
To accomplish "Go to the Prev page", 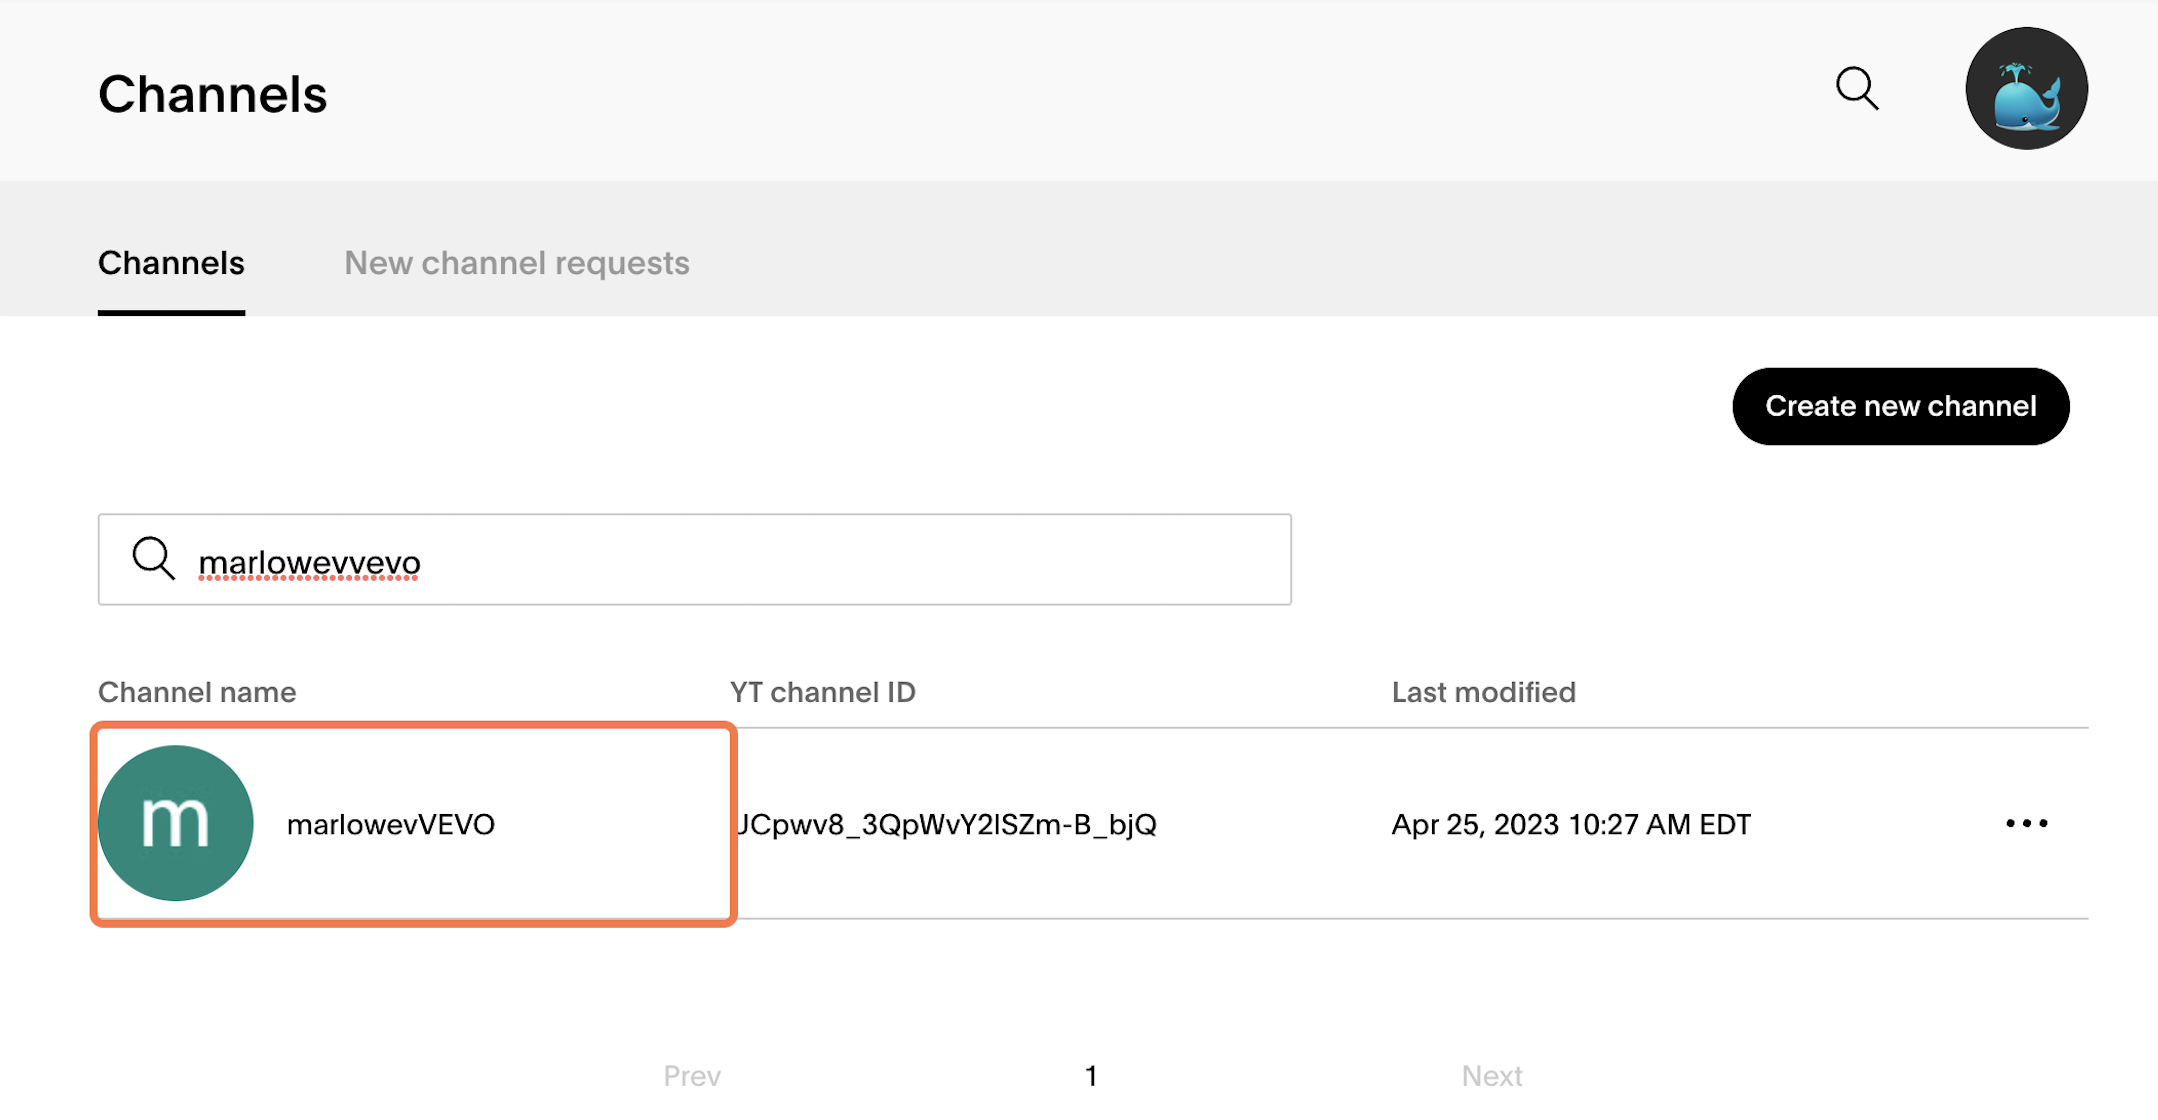I will pyautogui.click(x=692, y=1076).
